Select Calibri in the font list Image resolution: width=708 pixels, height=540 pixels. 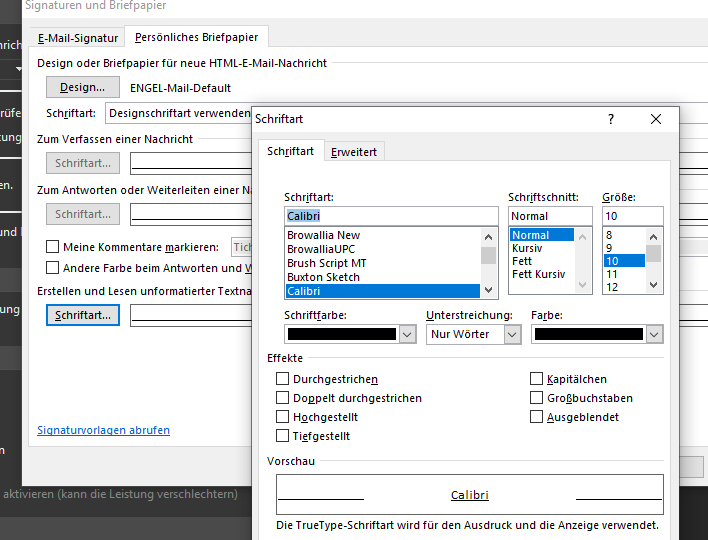click(x=382, y=291)
